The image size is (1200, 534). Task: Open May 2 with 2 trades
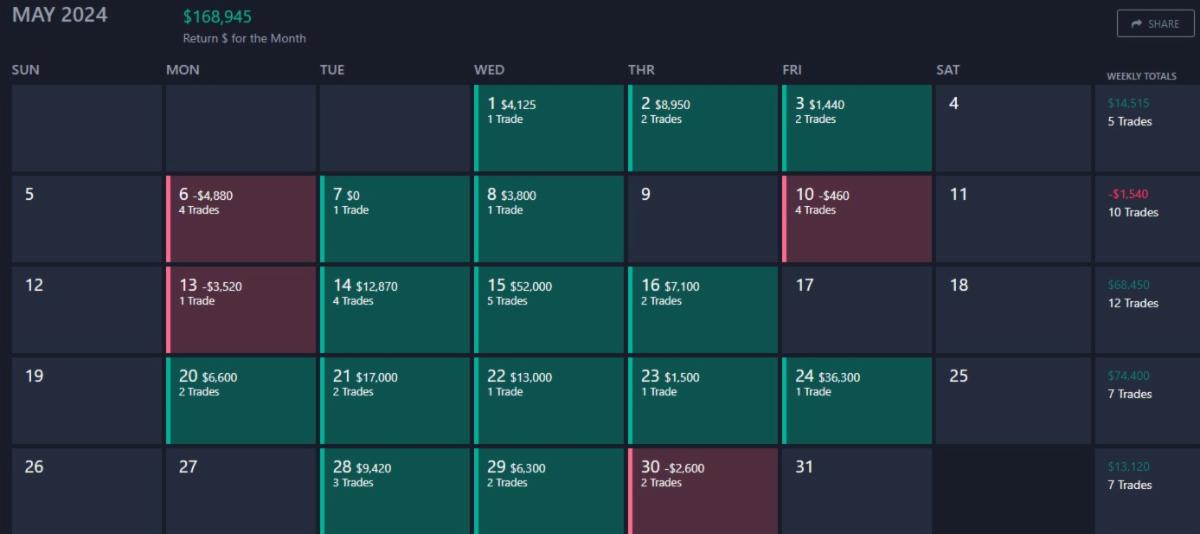(x=703, y=127)
